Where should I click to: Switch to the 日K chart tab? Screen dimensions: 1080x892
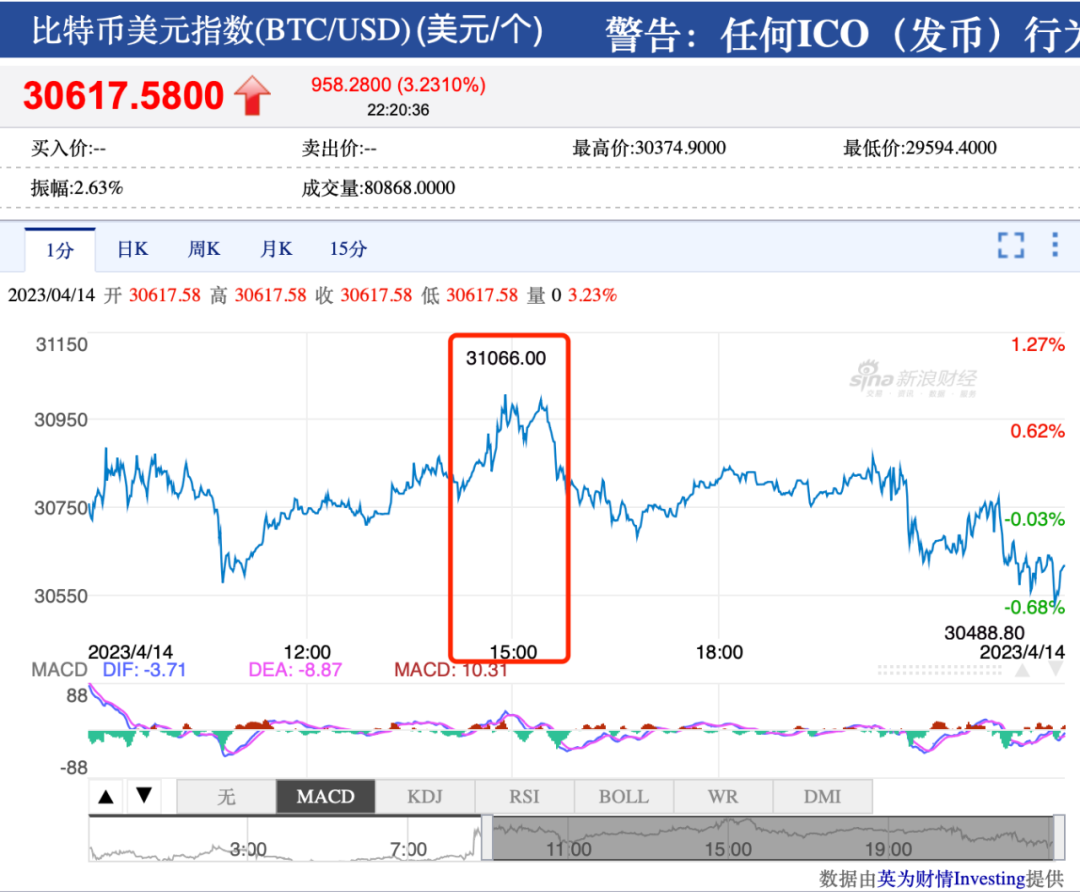coord(132,249)
